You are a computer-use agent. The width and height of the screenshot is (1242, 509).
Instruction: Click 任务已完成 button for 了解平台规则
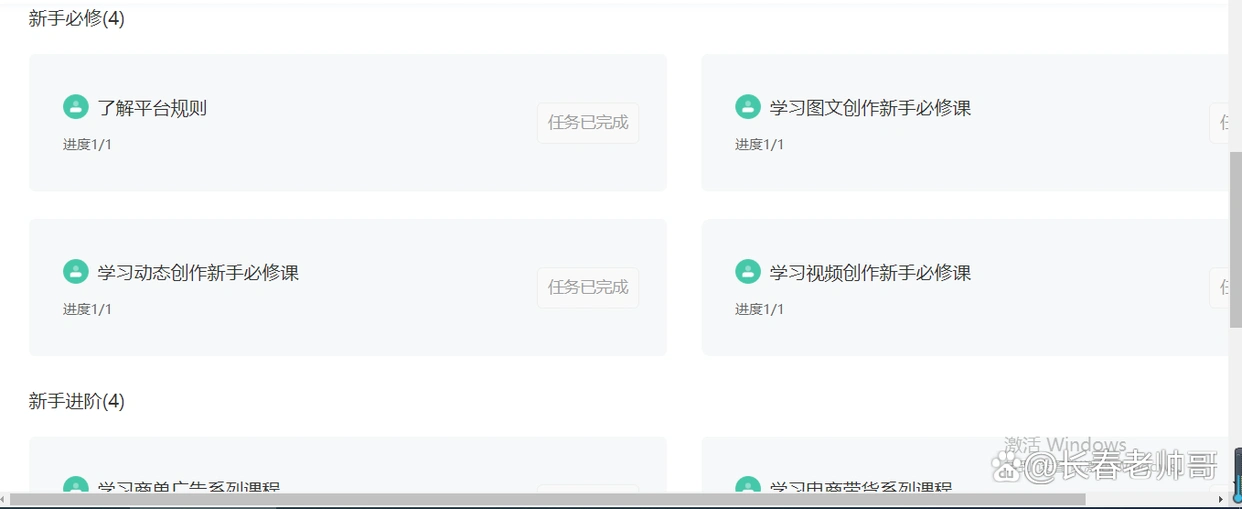[x=588, y=122]
